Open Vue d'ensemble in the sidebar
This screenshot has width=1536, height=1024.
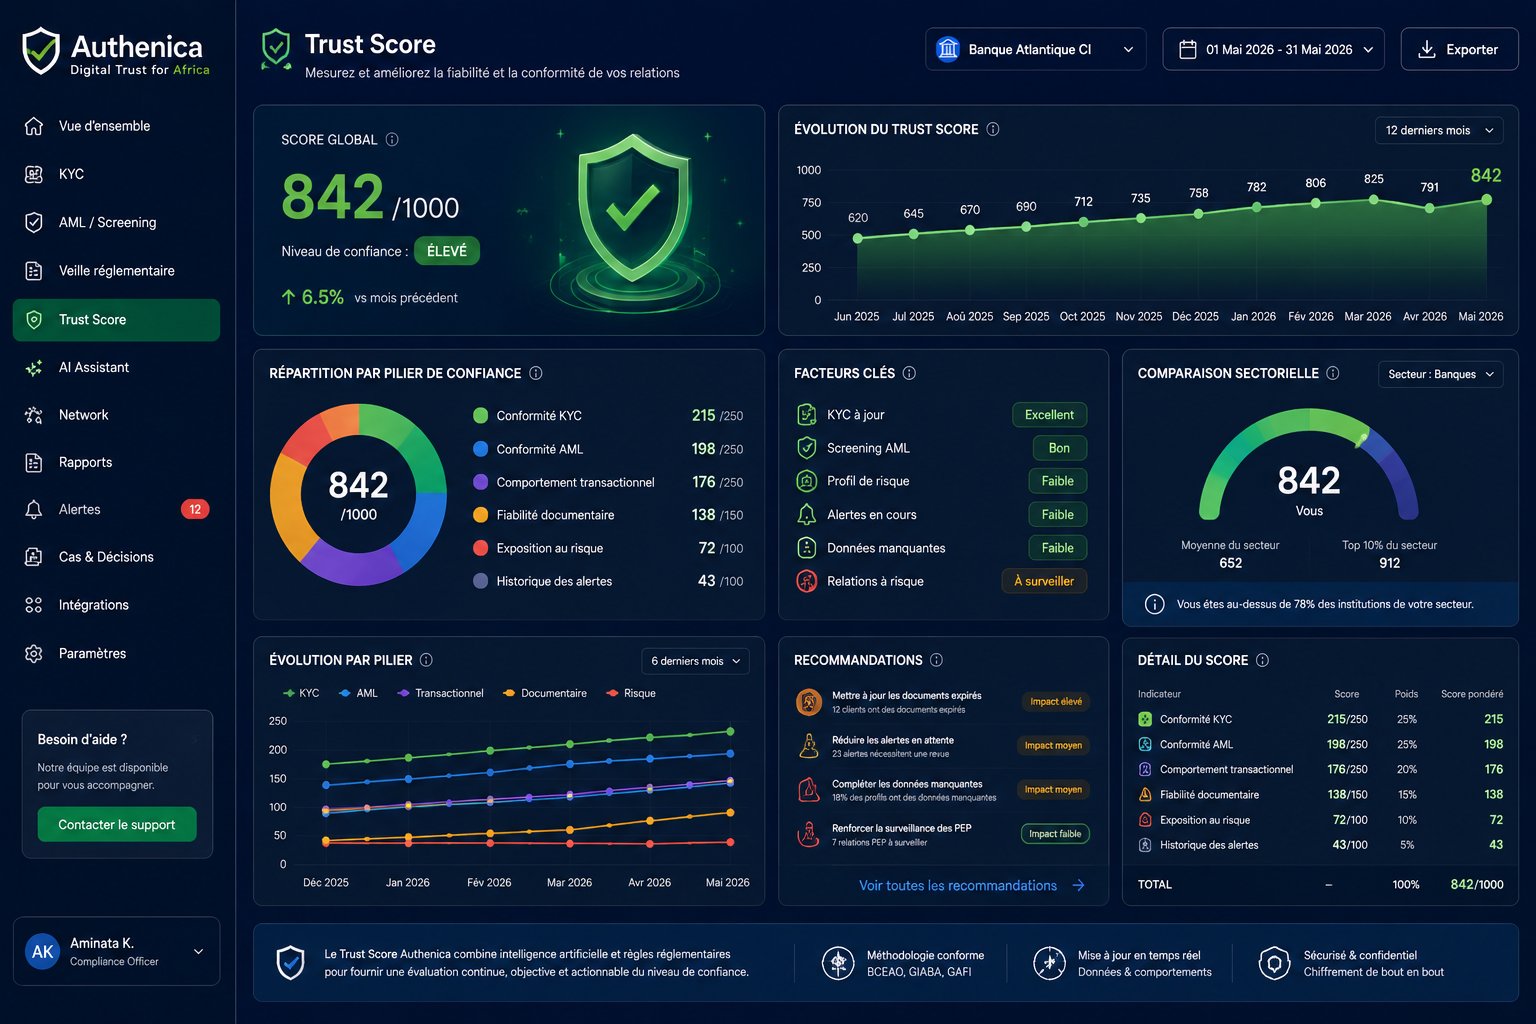pos(116,126)
